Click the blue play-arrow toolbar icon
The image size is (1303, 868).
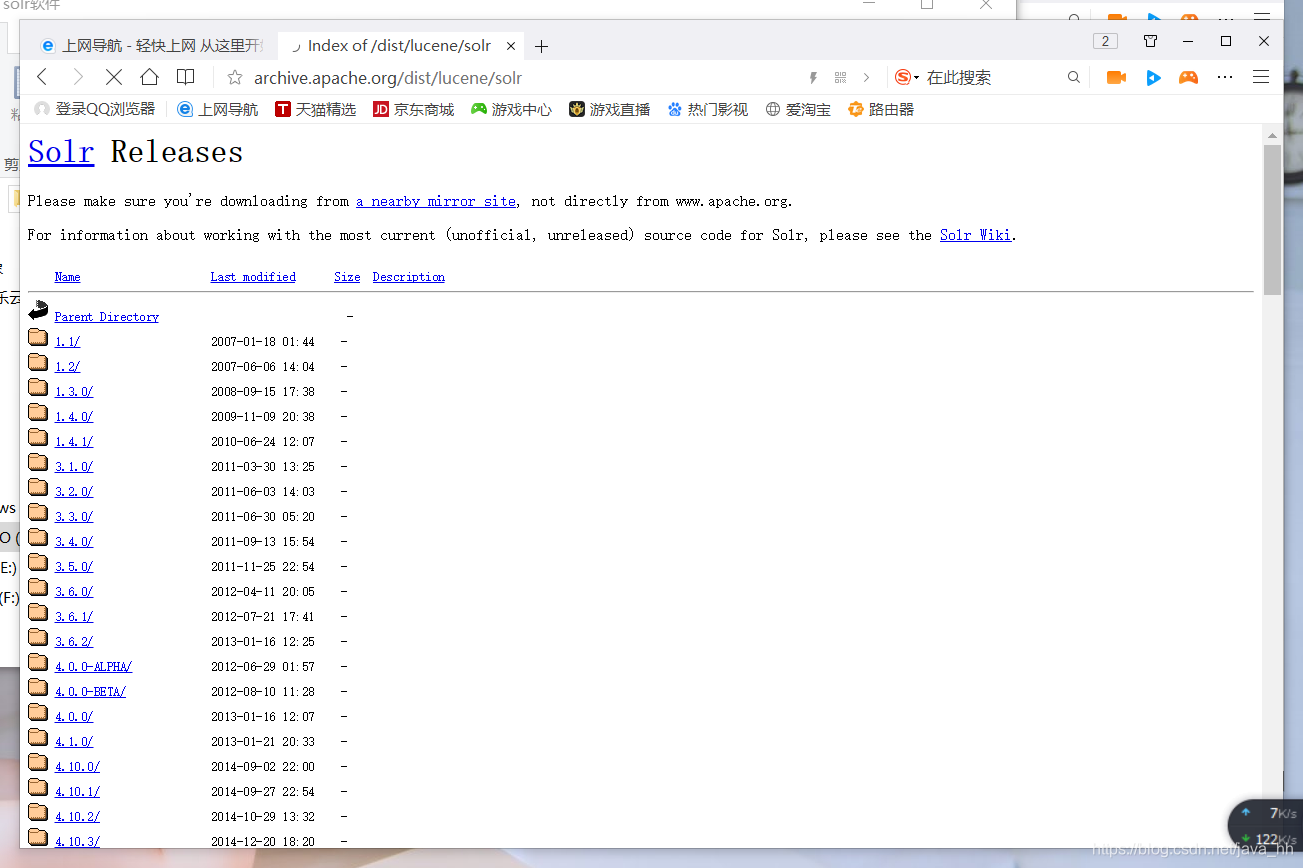pyautogui.click(x=1153, y=77)
